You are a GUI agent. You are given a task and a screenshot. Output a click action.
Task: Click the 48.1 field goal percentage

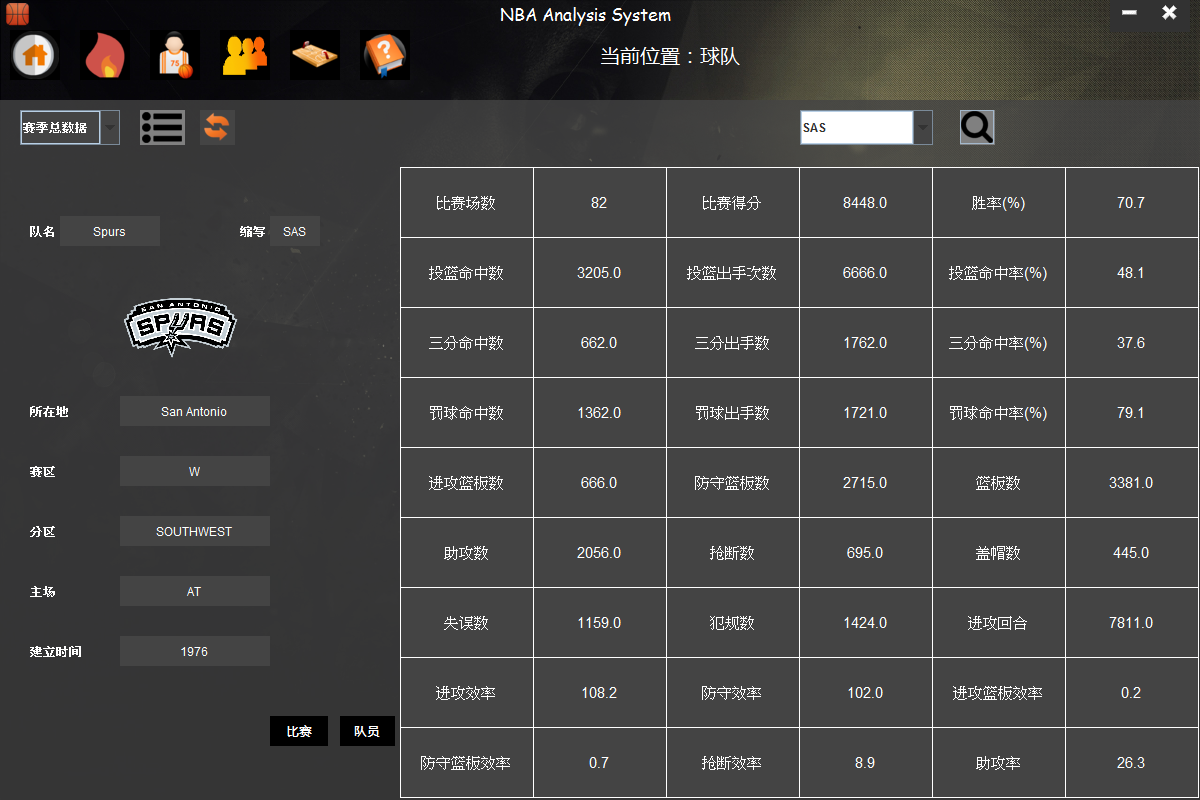1132,273
